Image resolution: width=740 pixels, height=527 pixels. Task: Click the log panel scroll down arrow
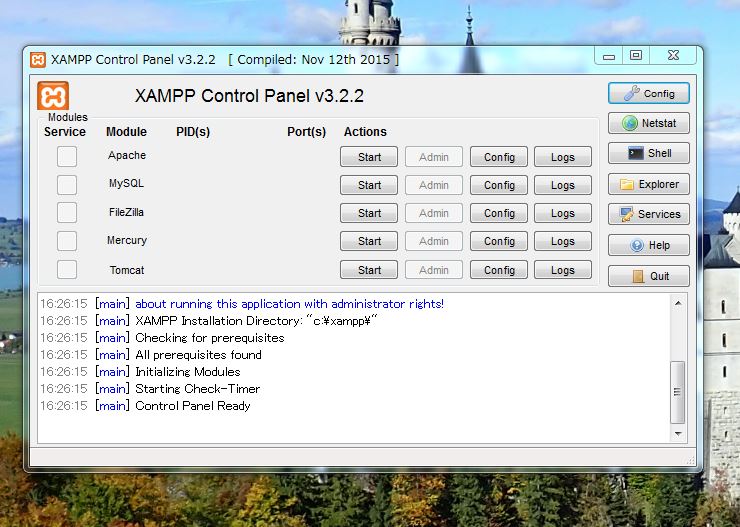[679, 434]
